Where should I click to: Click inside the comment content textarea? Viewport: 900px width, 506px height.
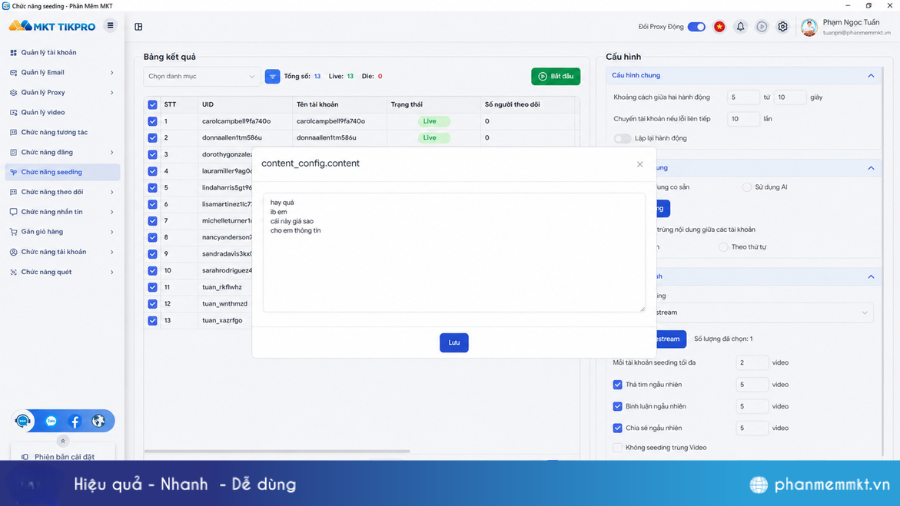[x=454, y=252]
